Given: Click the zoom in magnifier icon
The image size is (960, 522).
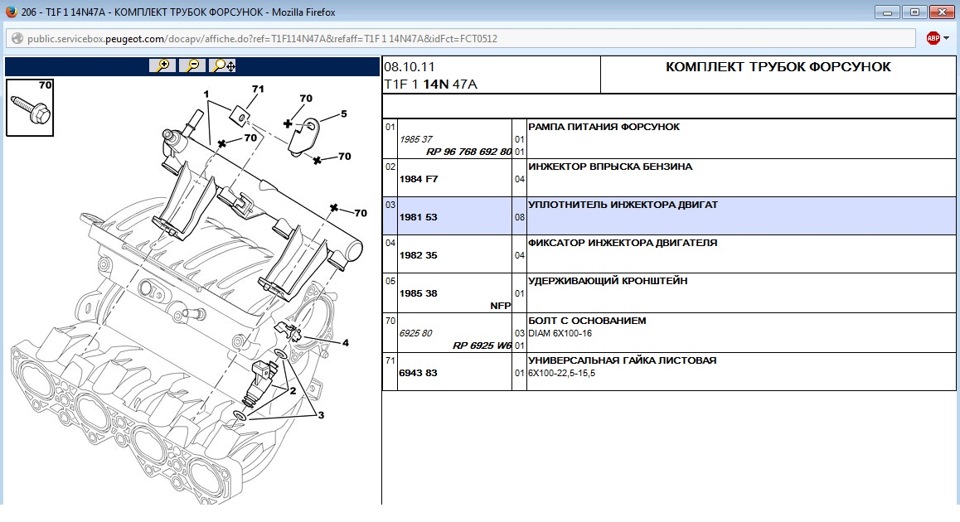Looking at the screenshot, I should 162,65.
